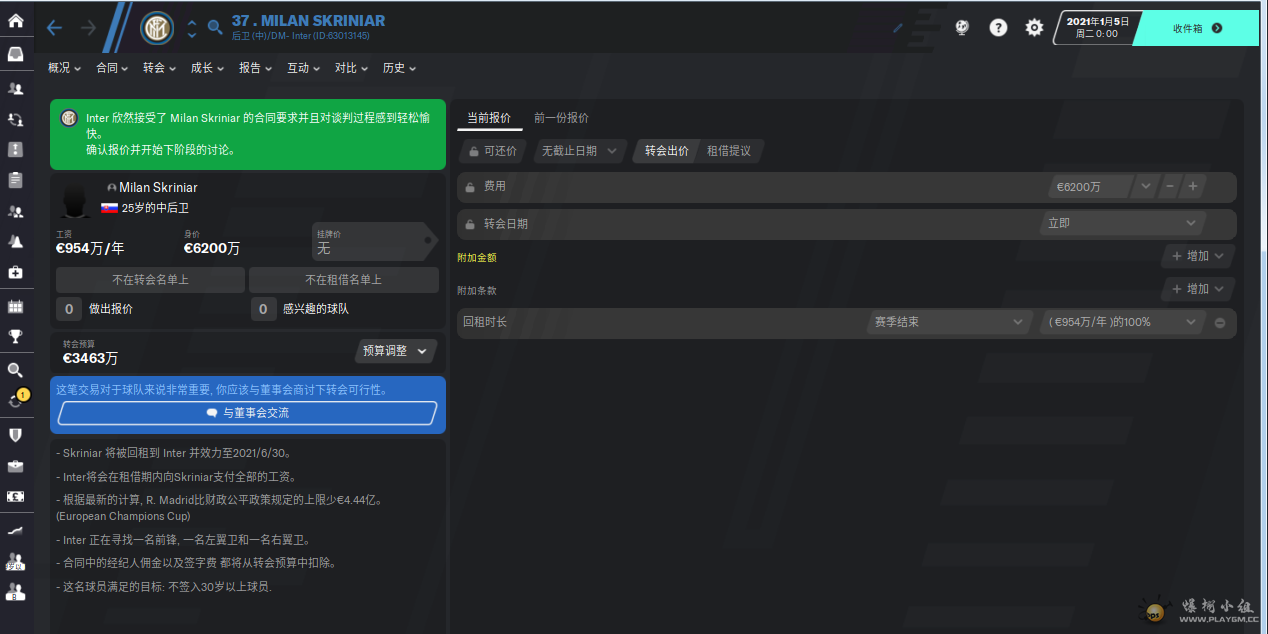Open the Team Dynamics sidebar icon
The height and width of the screenshot is (634, 1268).
click(x=15, y=119)
